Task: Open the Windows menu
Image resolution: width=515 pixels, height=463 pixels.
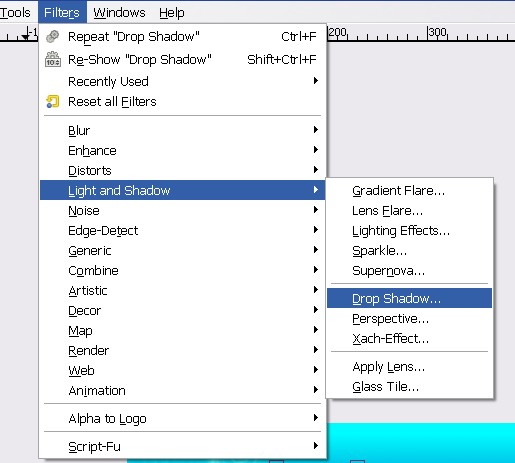Action: coord(119,13)
